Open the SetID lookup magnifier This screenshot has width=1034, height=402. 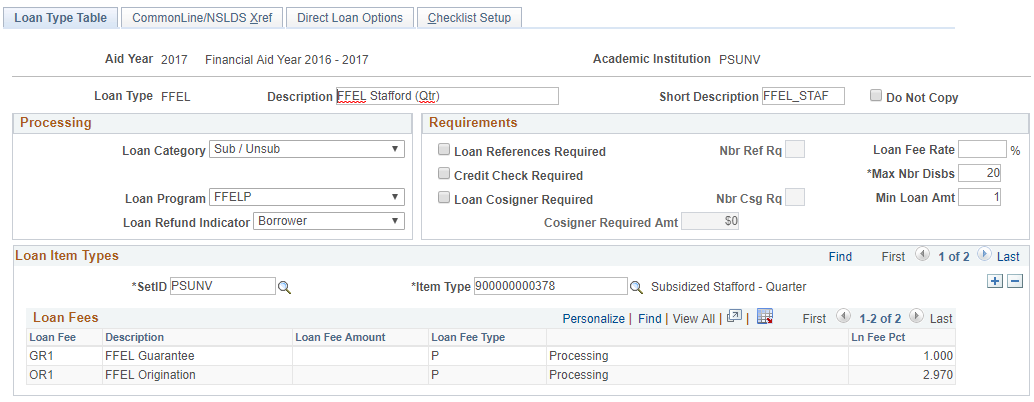[x=284, y=287]
